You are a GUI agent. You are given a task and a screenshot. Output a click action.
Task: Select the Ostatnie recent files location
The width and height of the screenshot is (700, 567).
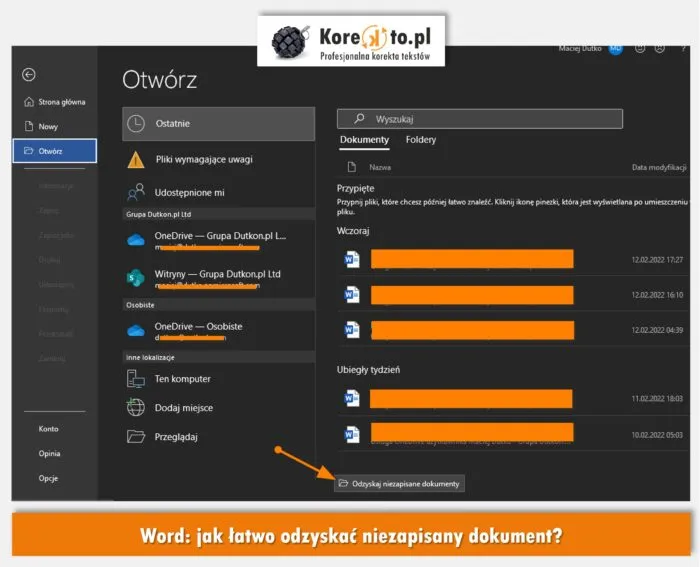(x=219, y=124)
